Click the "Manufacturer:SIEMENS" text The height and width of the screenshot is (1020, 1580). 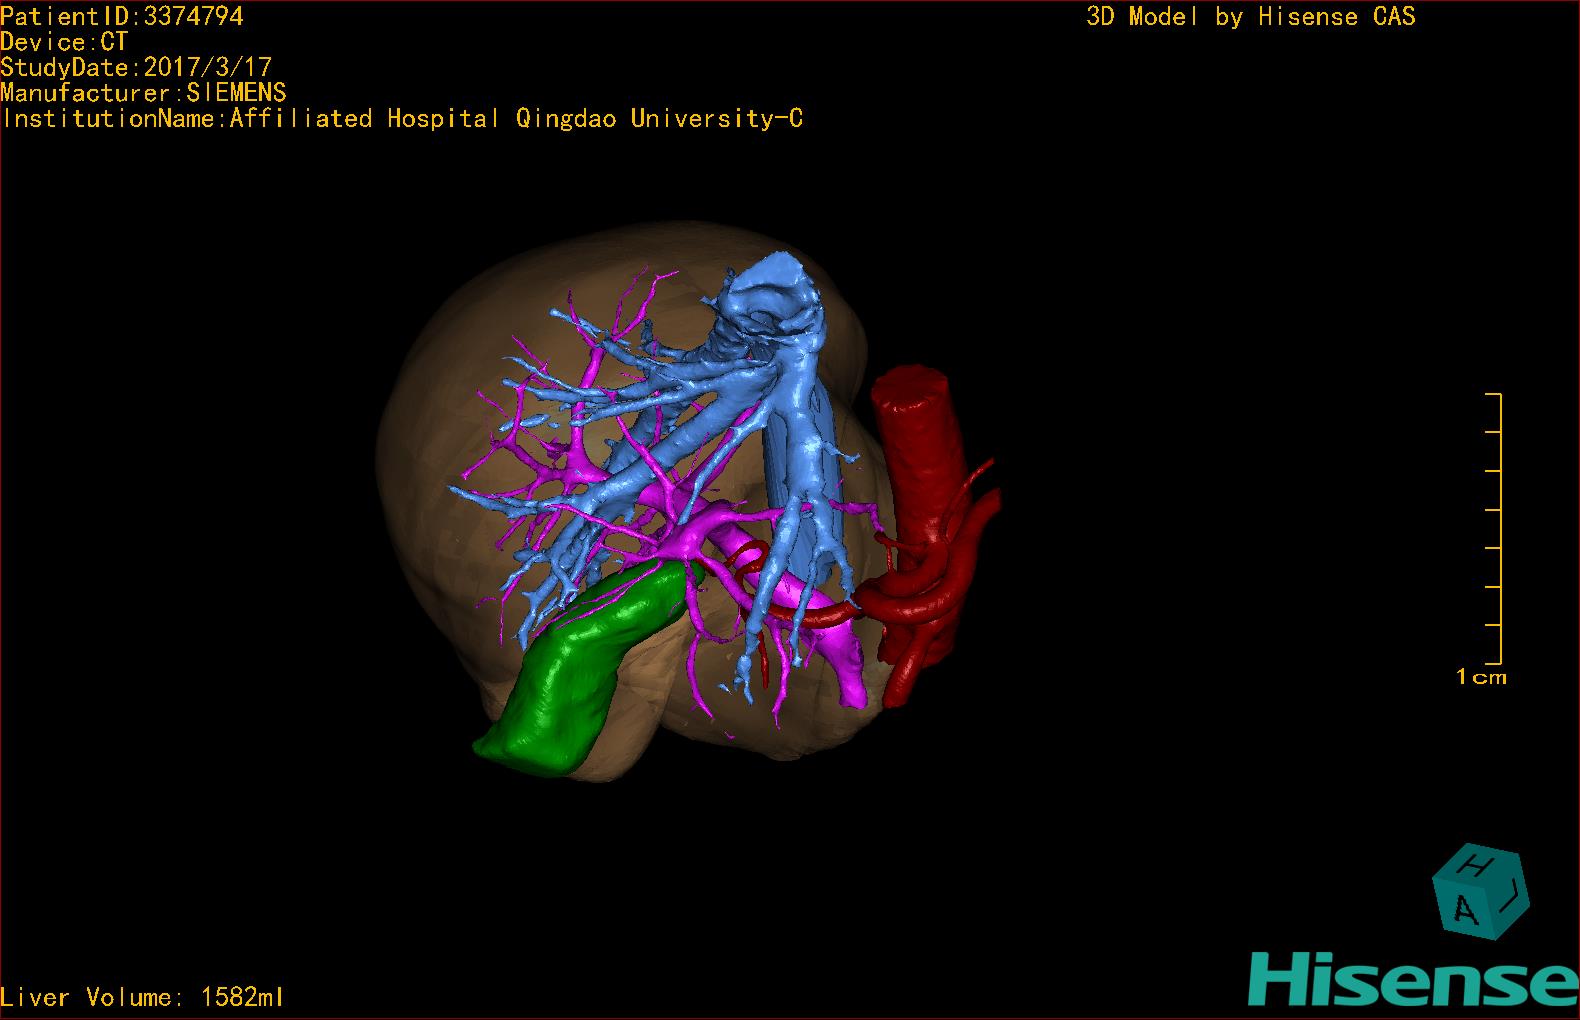coord(144,93)
